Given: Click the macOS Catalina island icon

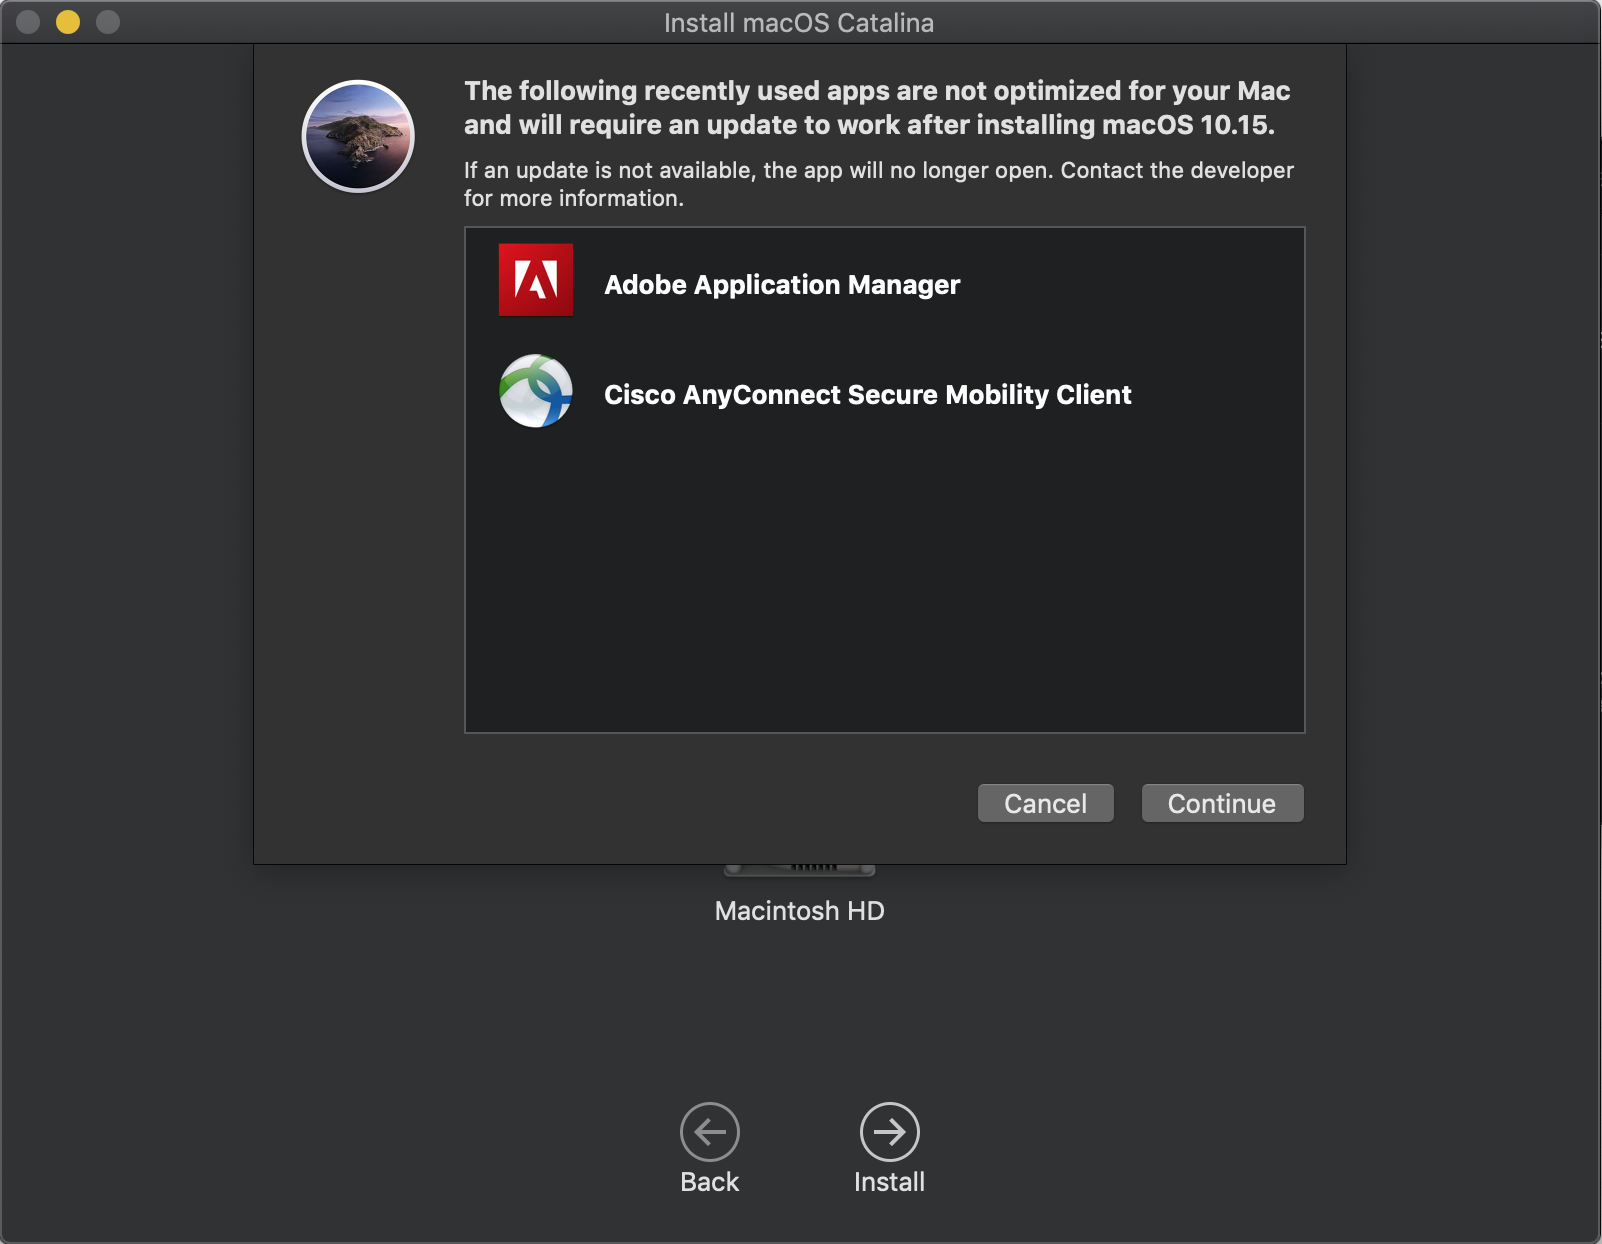Looking at the screenshot, I should [x=358, y=136].
